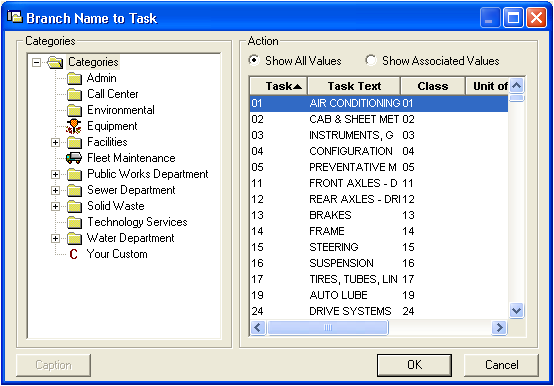Click the Environmental folder icon
The image size is (554, 386).
[75, 110]
